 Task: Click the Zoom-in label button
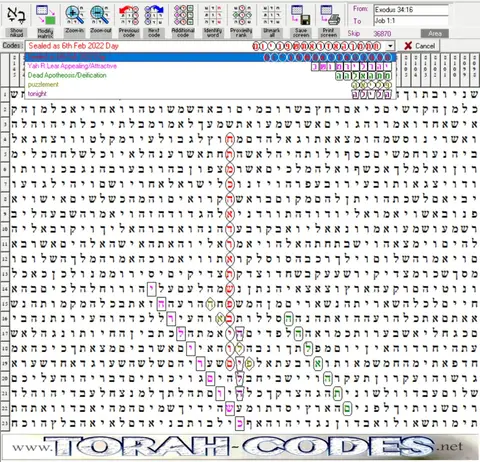pos(75,32)
